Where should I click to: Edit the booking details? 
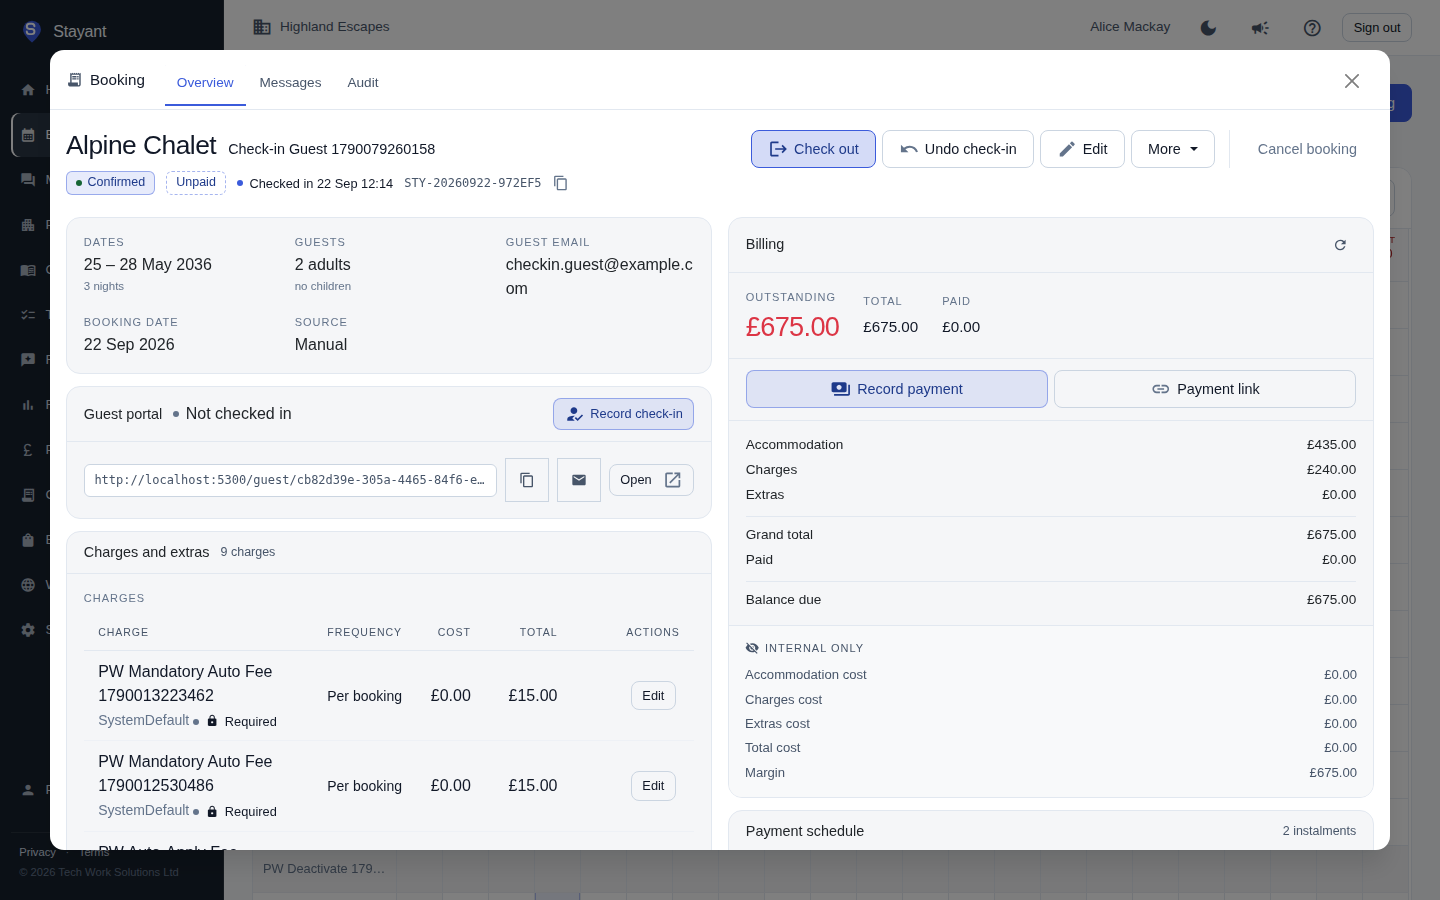pos(1082,149)
